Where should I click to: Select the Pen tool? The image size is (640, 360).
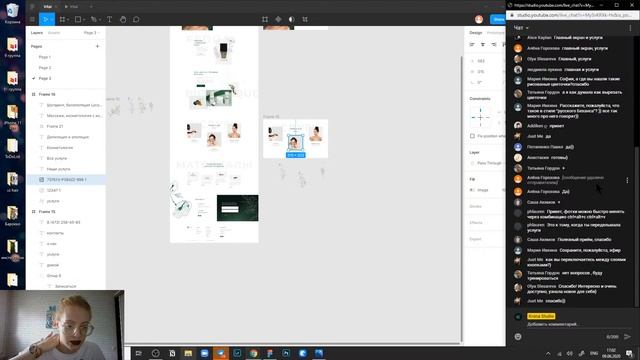(93, 19)
